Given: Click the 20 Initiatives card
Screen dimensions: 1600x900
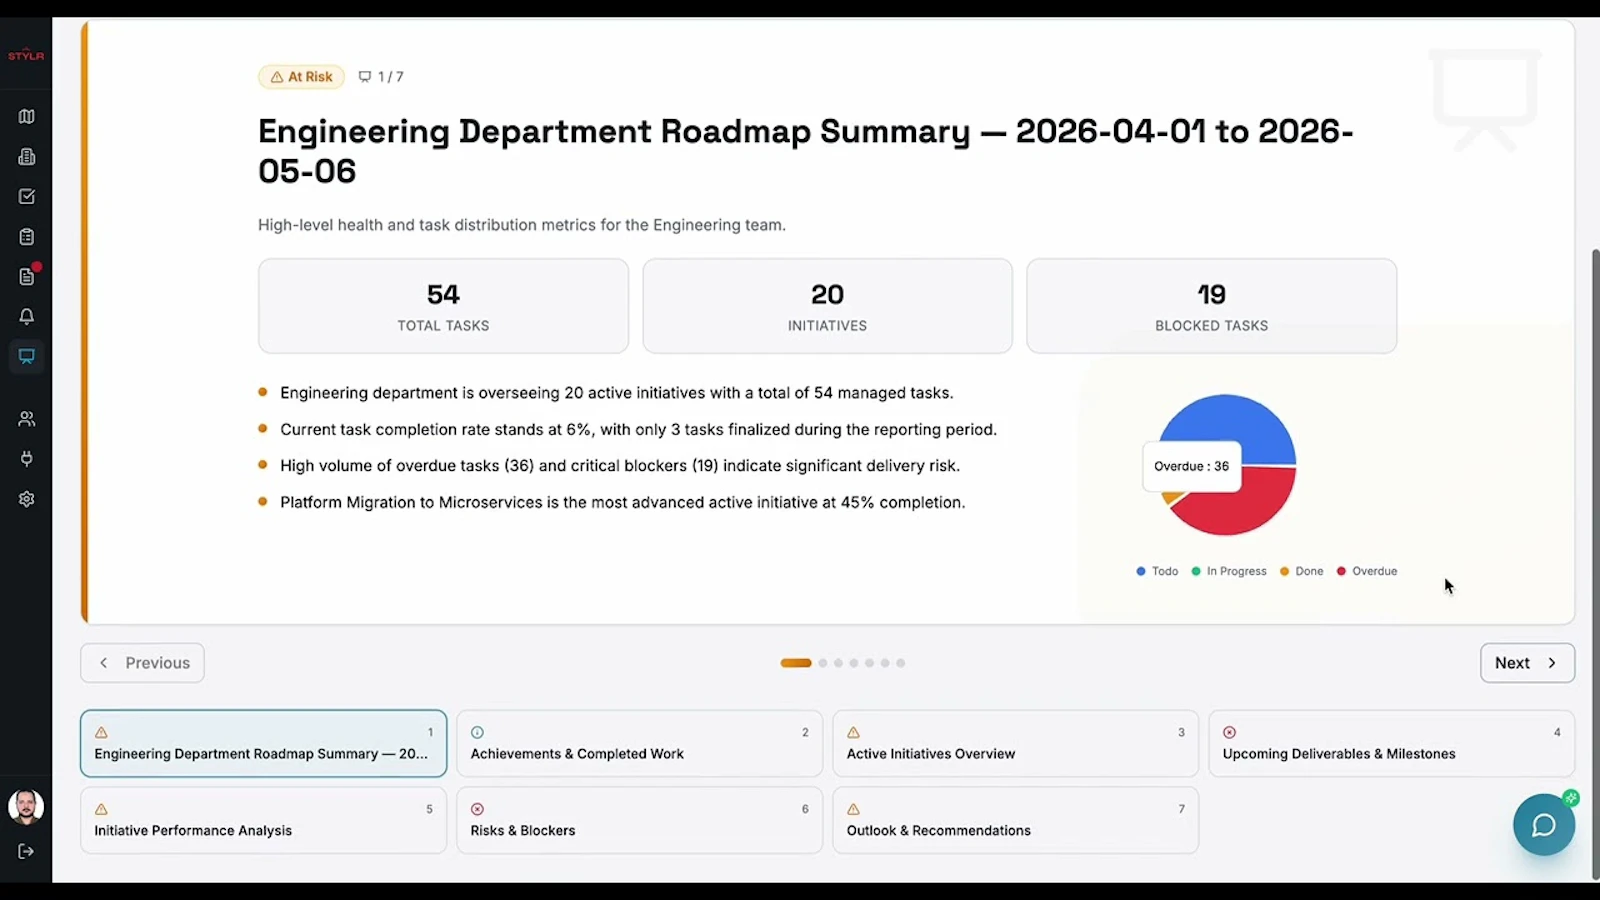Looking at the screenshot, I should click(x=828, y=306).
